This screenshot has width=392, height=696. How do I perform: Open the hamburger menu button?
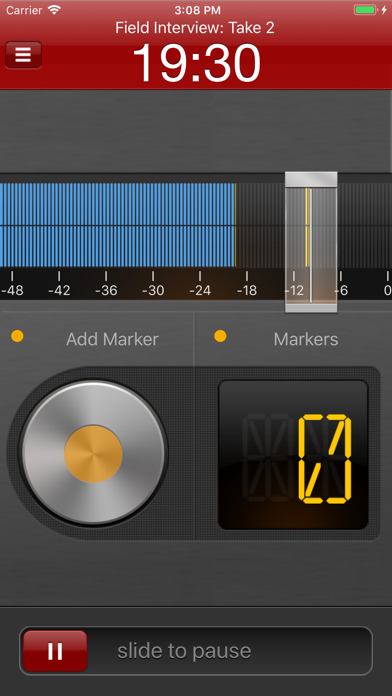(x=24, y=55)
